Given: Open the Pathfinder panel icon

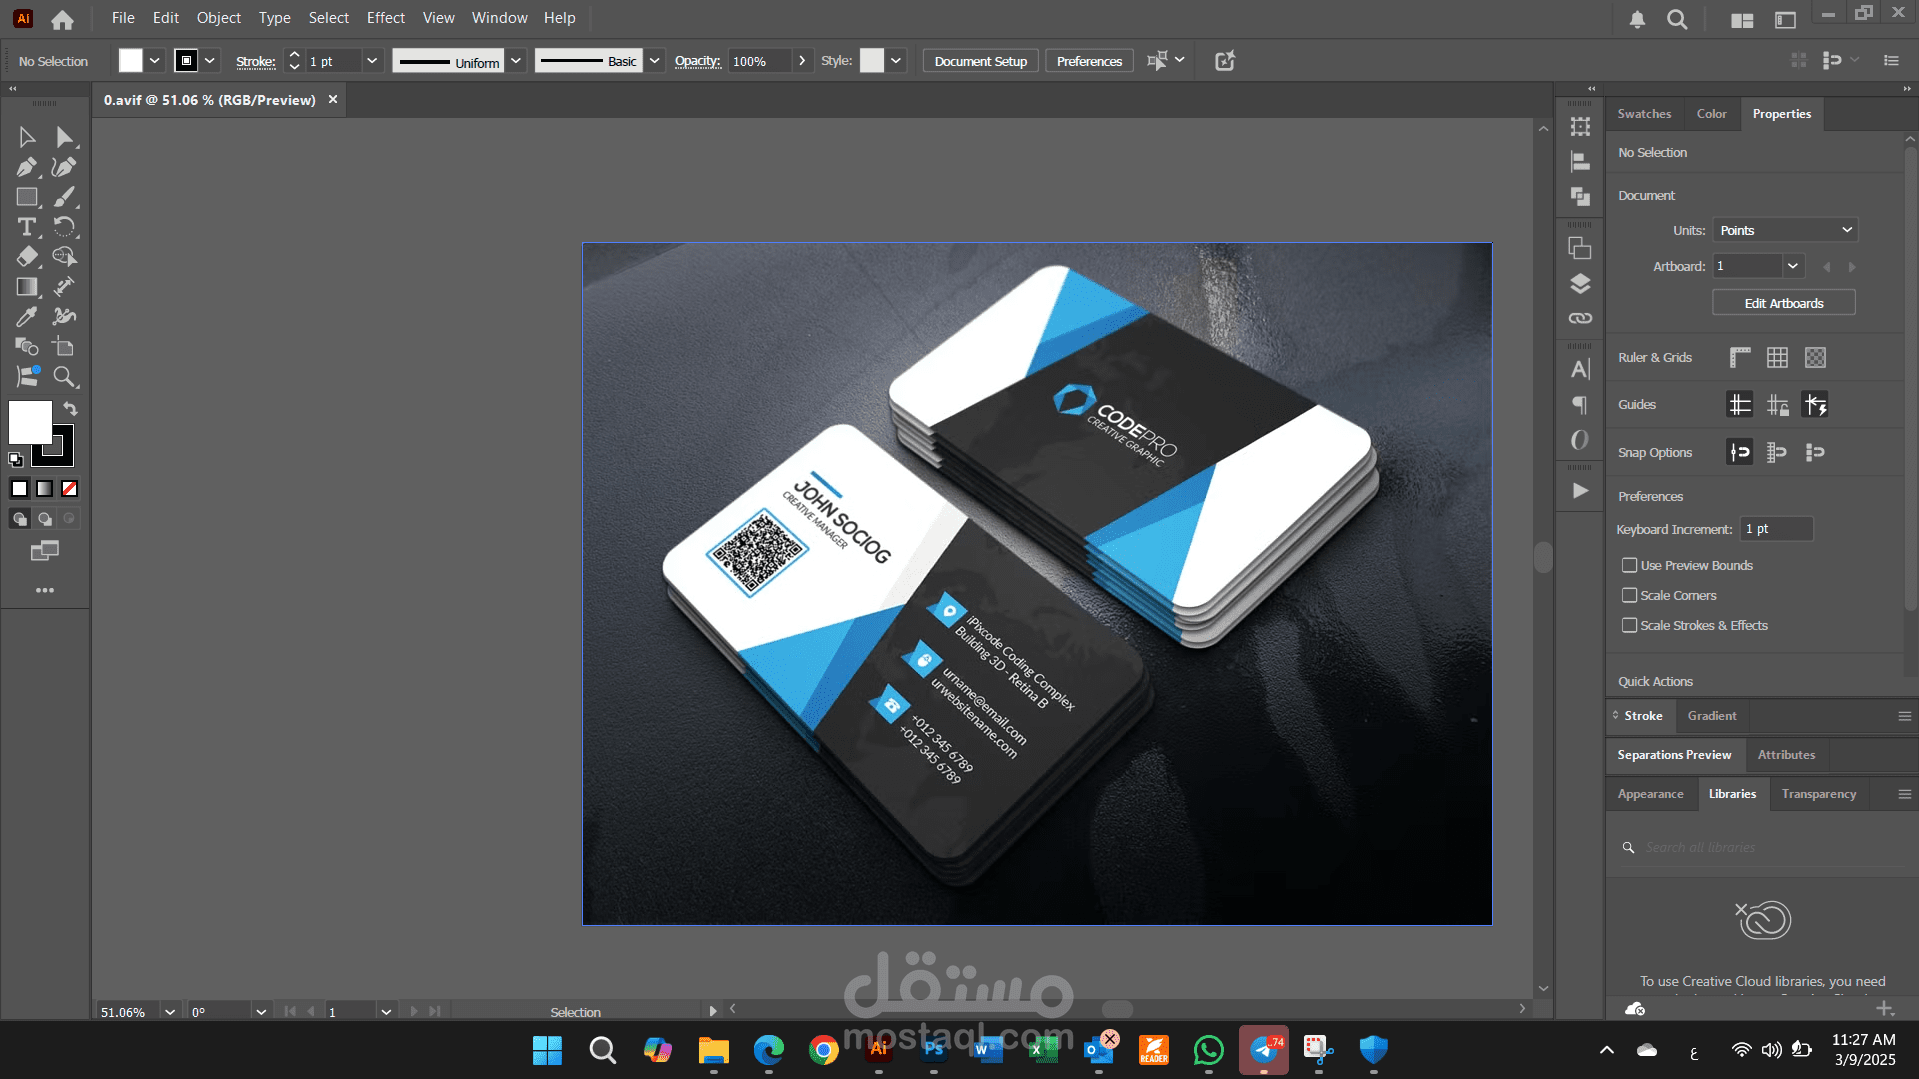Looking at the screenshot, I should [1580, 196].
